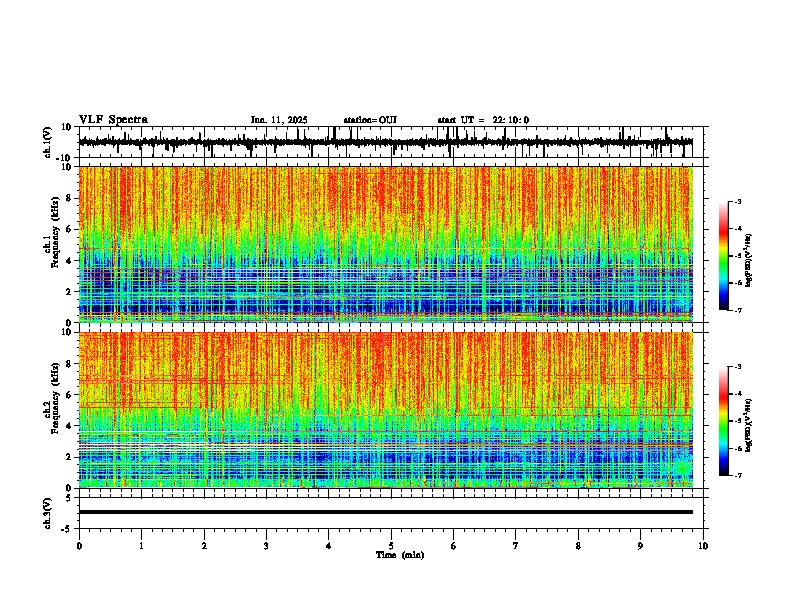
Task: Select the "start UT = 22:10:0" header text
Action: (x=483, y=120)
